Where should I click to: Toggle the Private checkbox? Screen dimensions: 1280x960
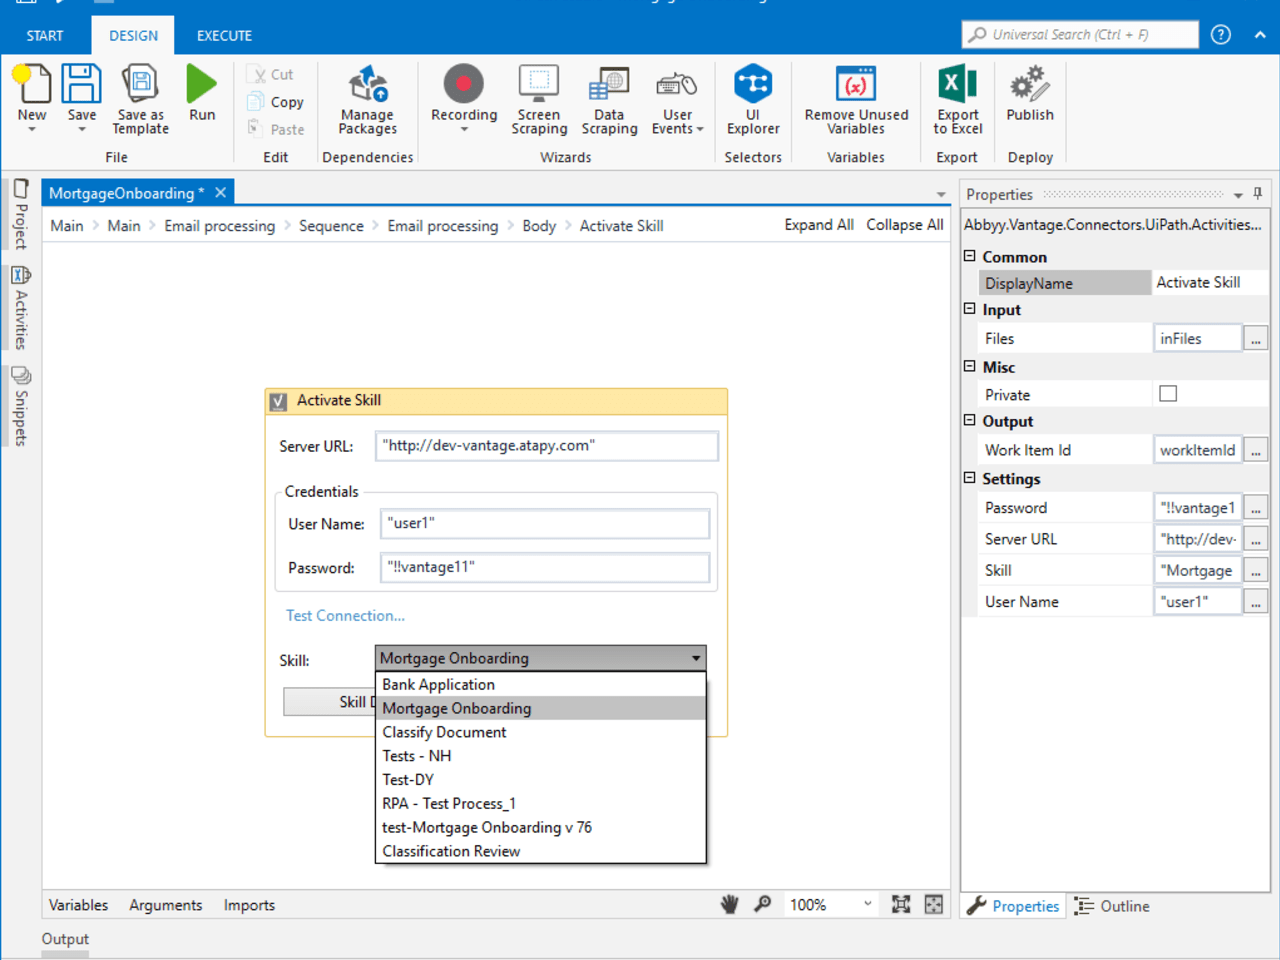click(x=1168, y=394)
